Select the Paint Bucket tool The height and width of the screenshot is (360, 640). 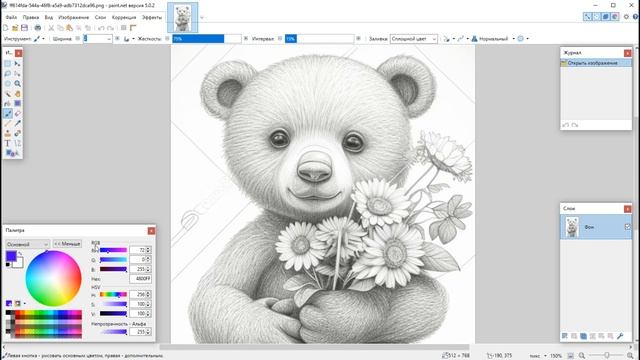[8, 104]
